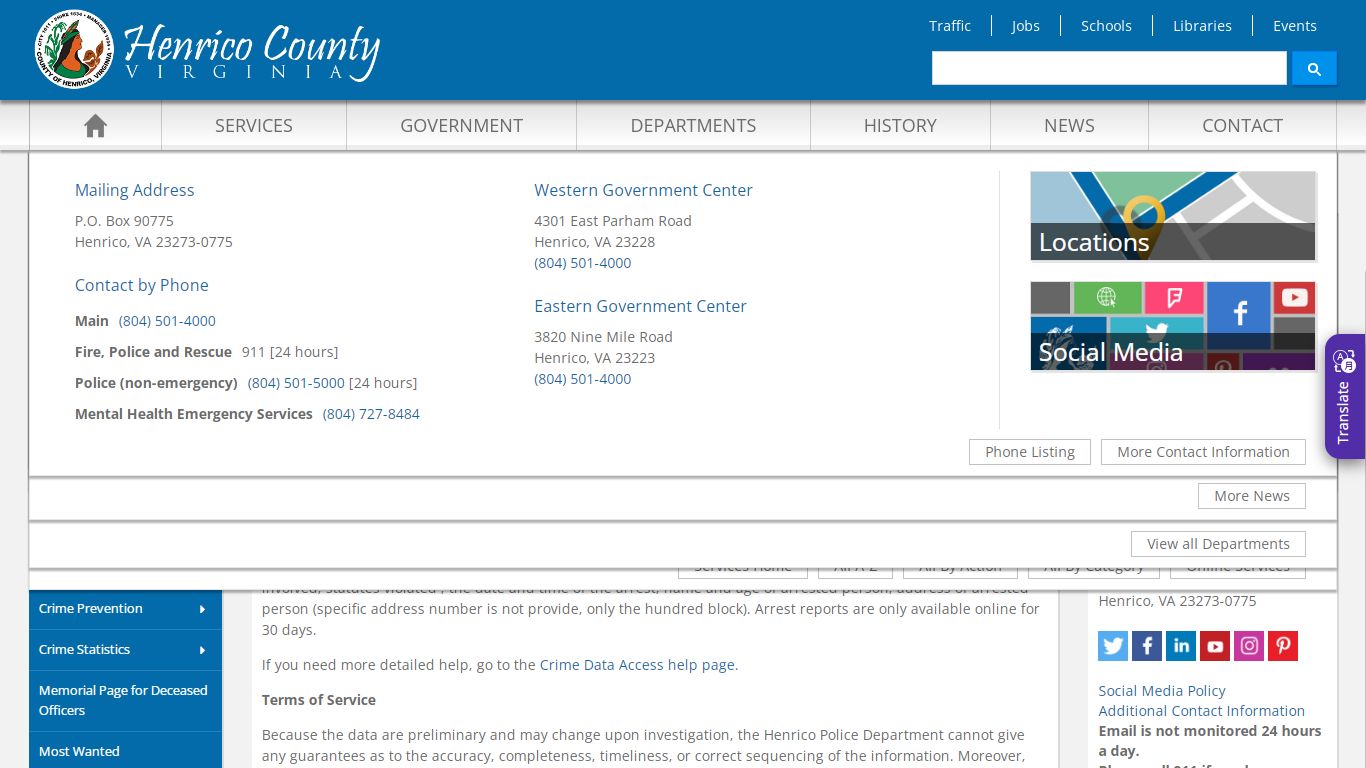1366x768 pixels.
Task: Open the Translate side widget
Action: pyautogui.click(x=1345, y=397)
